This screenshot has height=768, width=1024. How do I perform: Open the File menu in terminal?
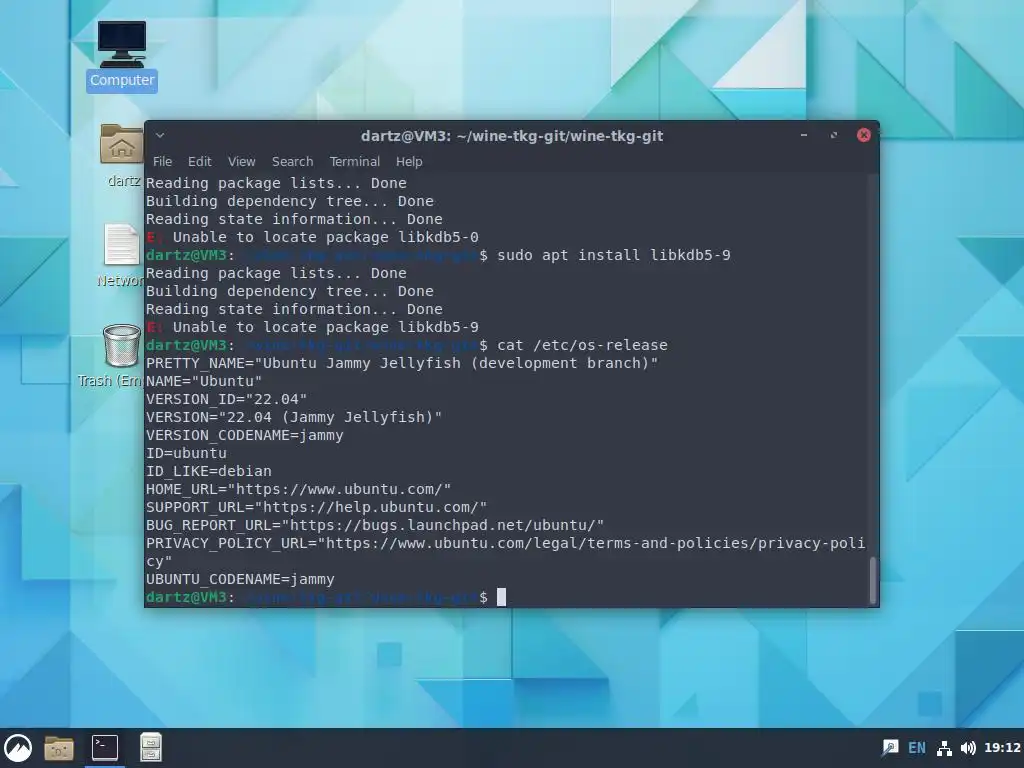coord(163,161)
